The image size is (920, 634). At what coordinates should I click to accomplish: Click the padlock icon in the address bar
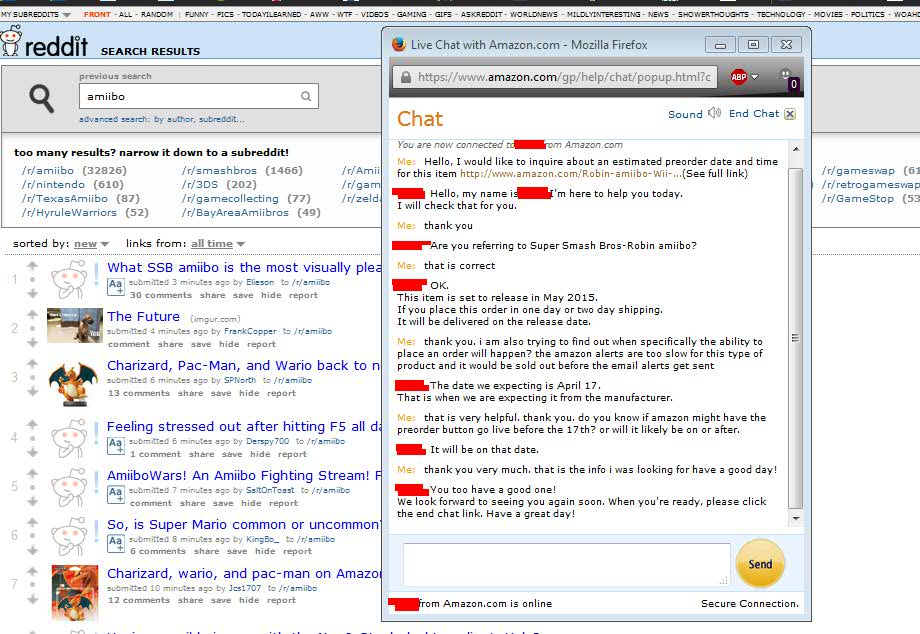[x=405, y=77]
